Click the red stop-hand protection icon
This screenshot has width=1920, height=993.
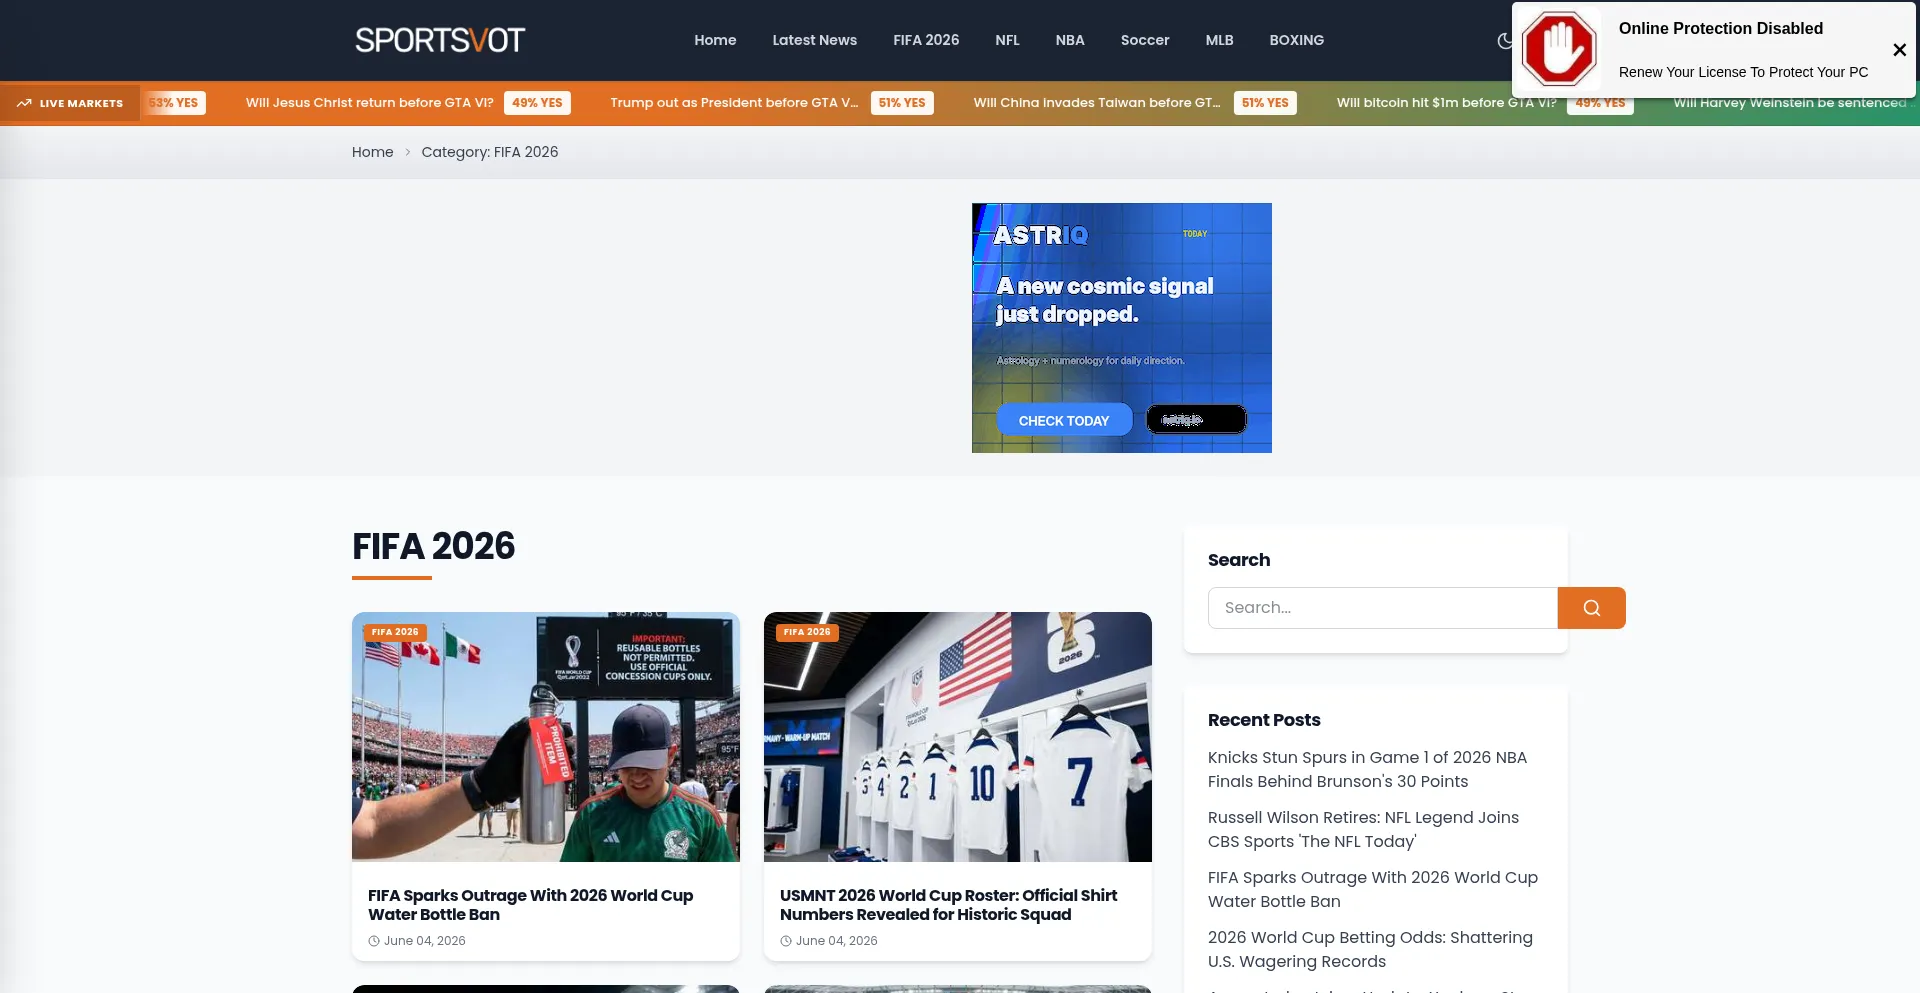point(1559,49)
